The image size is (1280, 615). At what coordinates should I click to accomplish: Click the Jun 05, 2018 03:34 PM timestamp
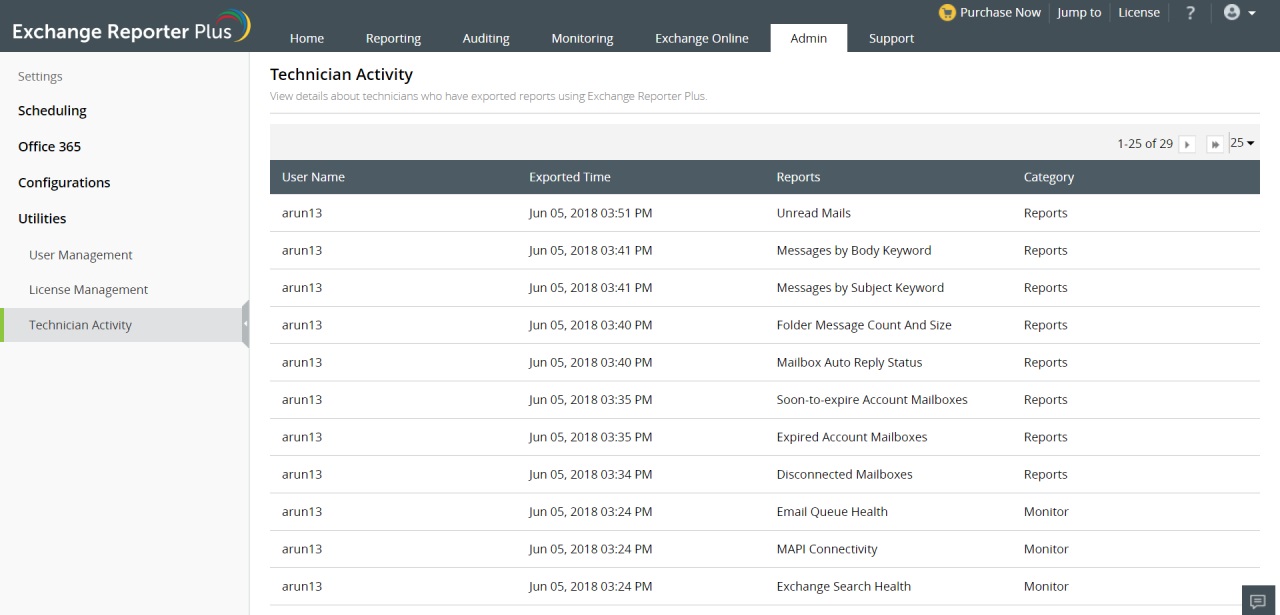(x=591, y=475)
